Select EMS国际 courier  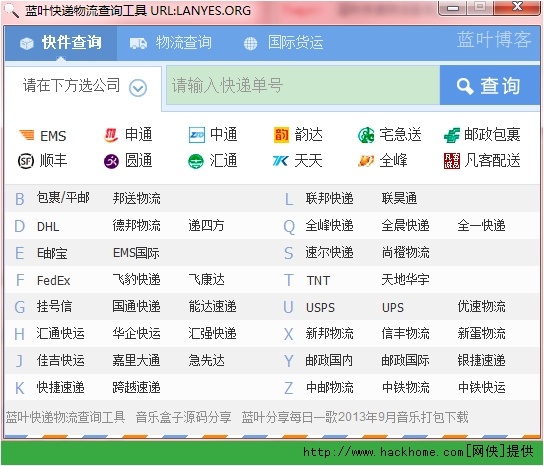(136, 253)
